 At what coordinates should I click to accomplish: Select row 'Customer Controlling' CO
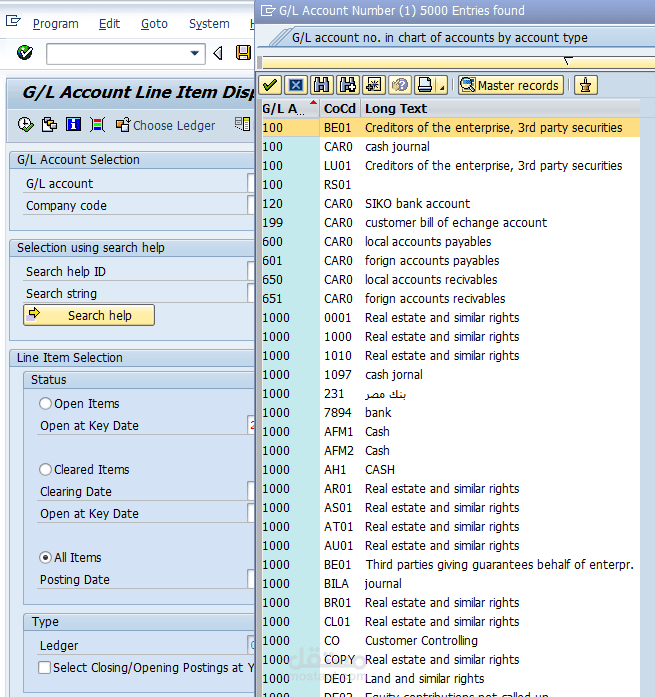click(451, 641)
